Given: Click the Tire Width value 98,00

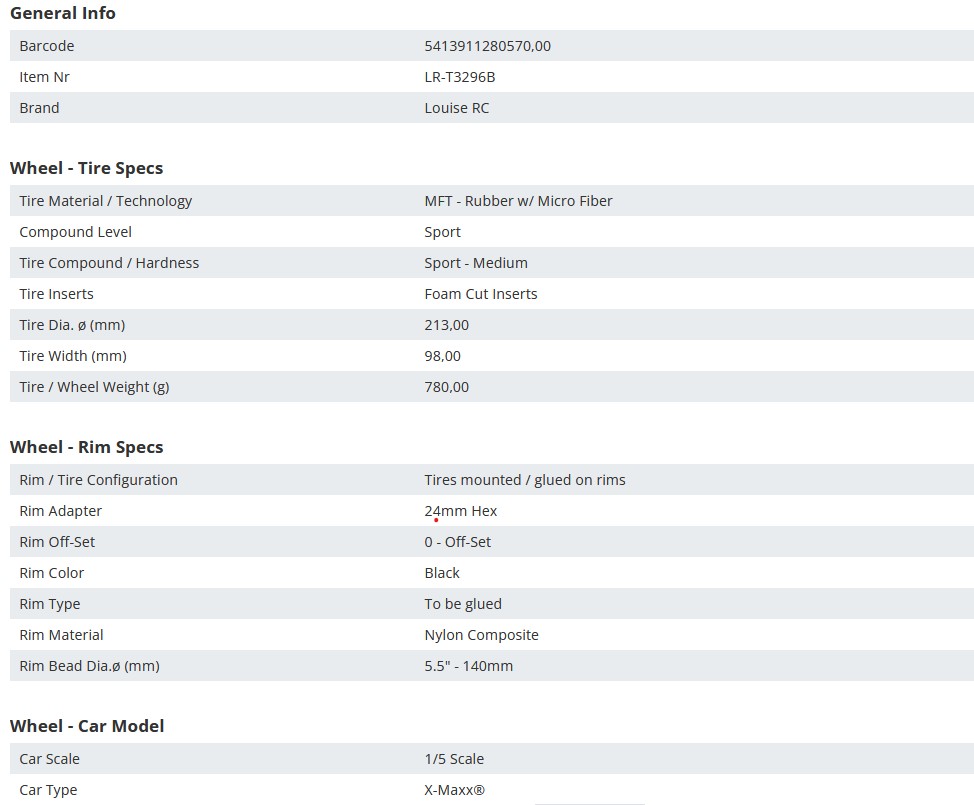Looking at the screenshot, I should point(442,357).
